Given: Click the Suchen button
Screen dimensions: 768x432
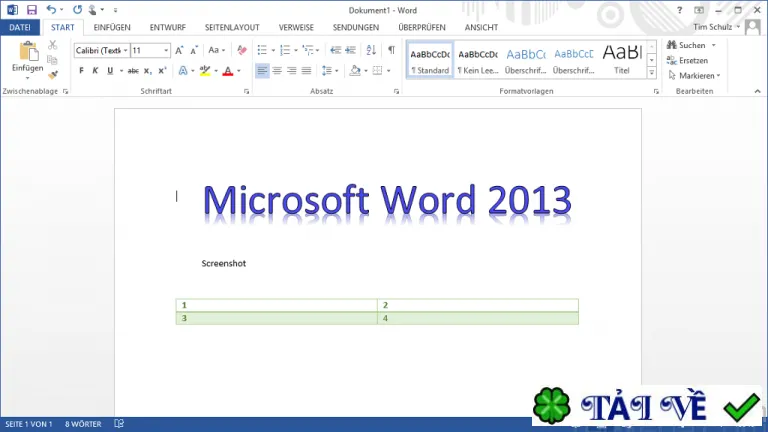Looking at the screenshot, I should [687, 45].
